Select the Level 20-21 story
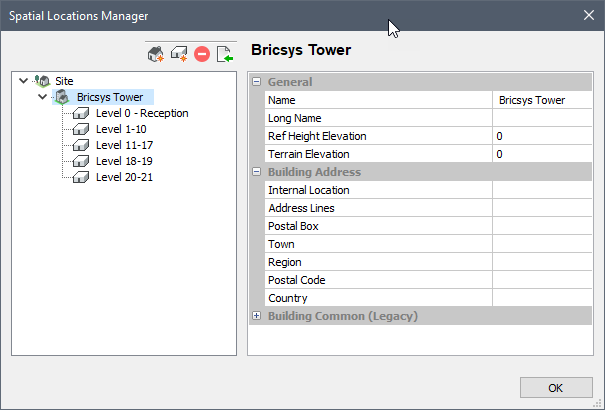Viewport: 605px width, 410px height. click(124, 177)
